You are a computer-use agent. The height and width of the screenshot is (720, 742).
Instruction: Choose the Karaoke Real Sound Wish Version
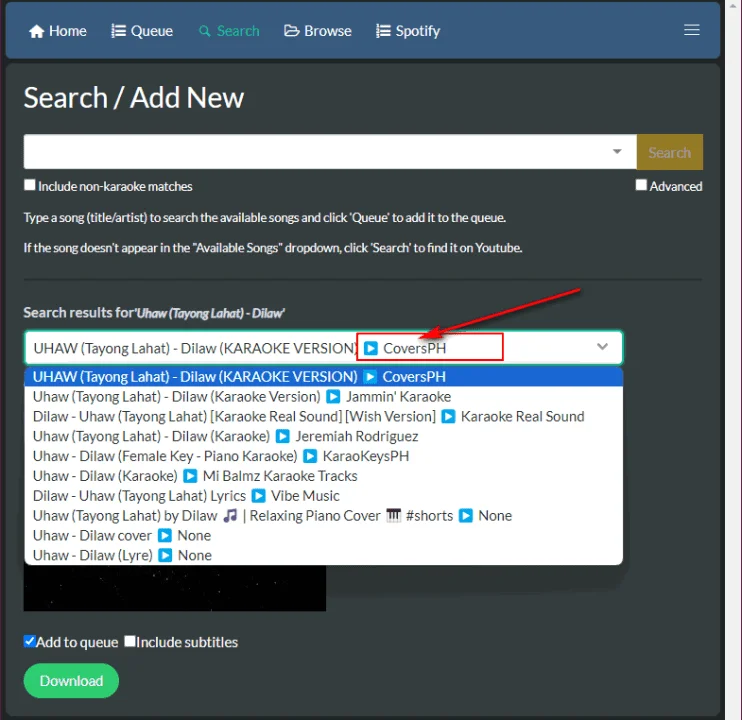[323, 416]
